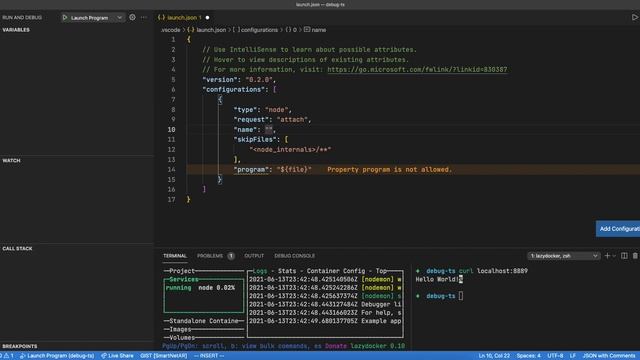Switch to the OUTPUT panel tab
Image resolution: width=640 pixels, height=360 pixels.
254,256
